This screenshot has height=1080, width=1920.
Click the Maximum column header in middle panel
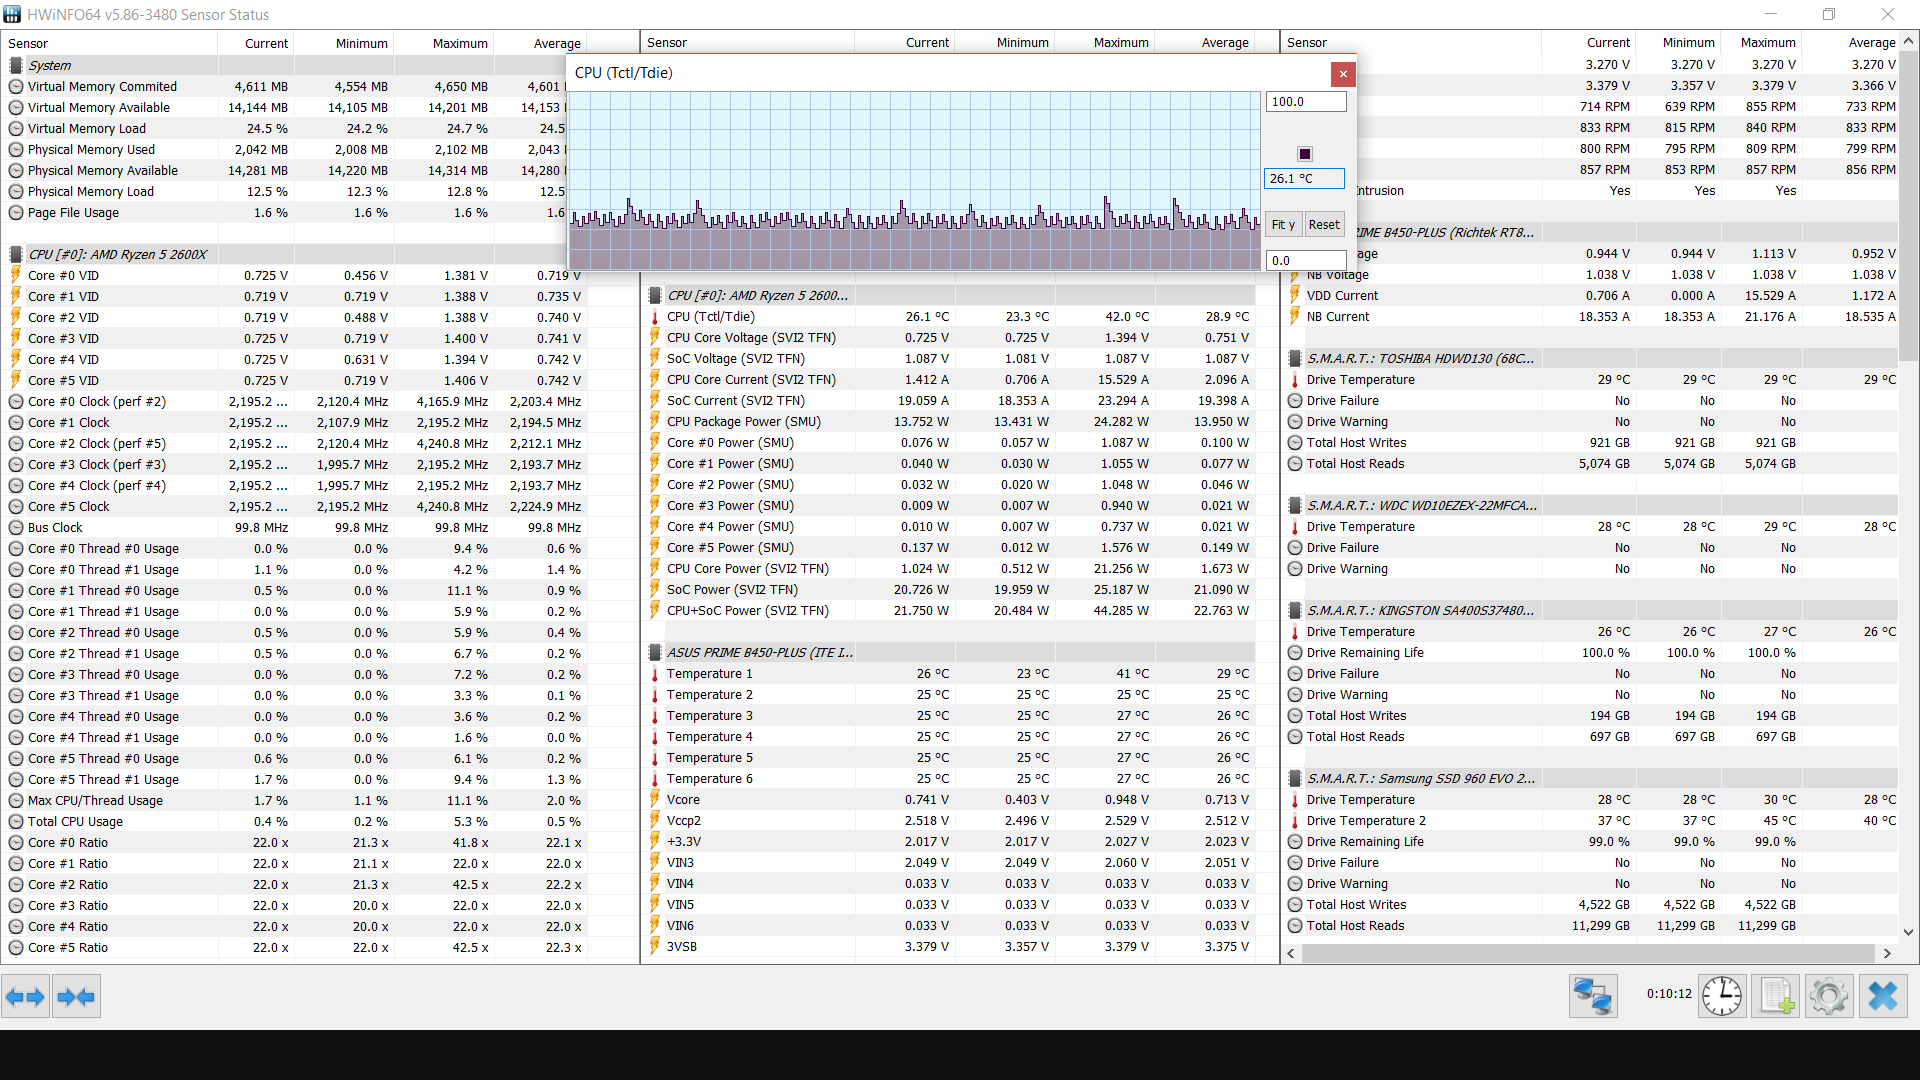point(1106,42)
